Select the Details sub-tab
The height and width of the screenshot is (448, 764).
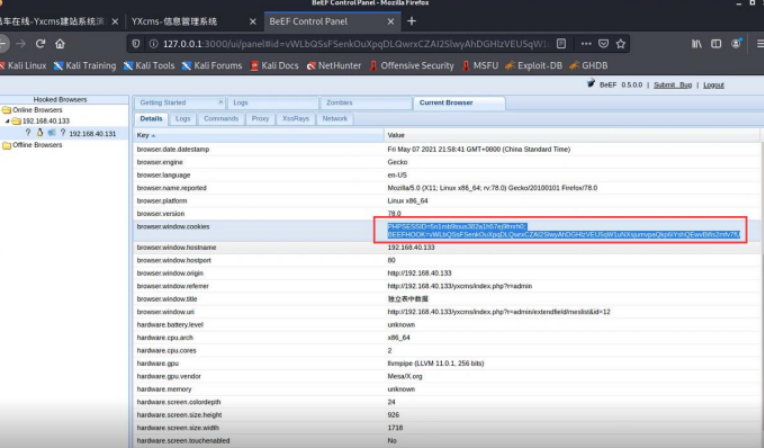[151, 119]
